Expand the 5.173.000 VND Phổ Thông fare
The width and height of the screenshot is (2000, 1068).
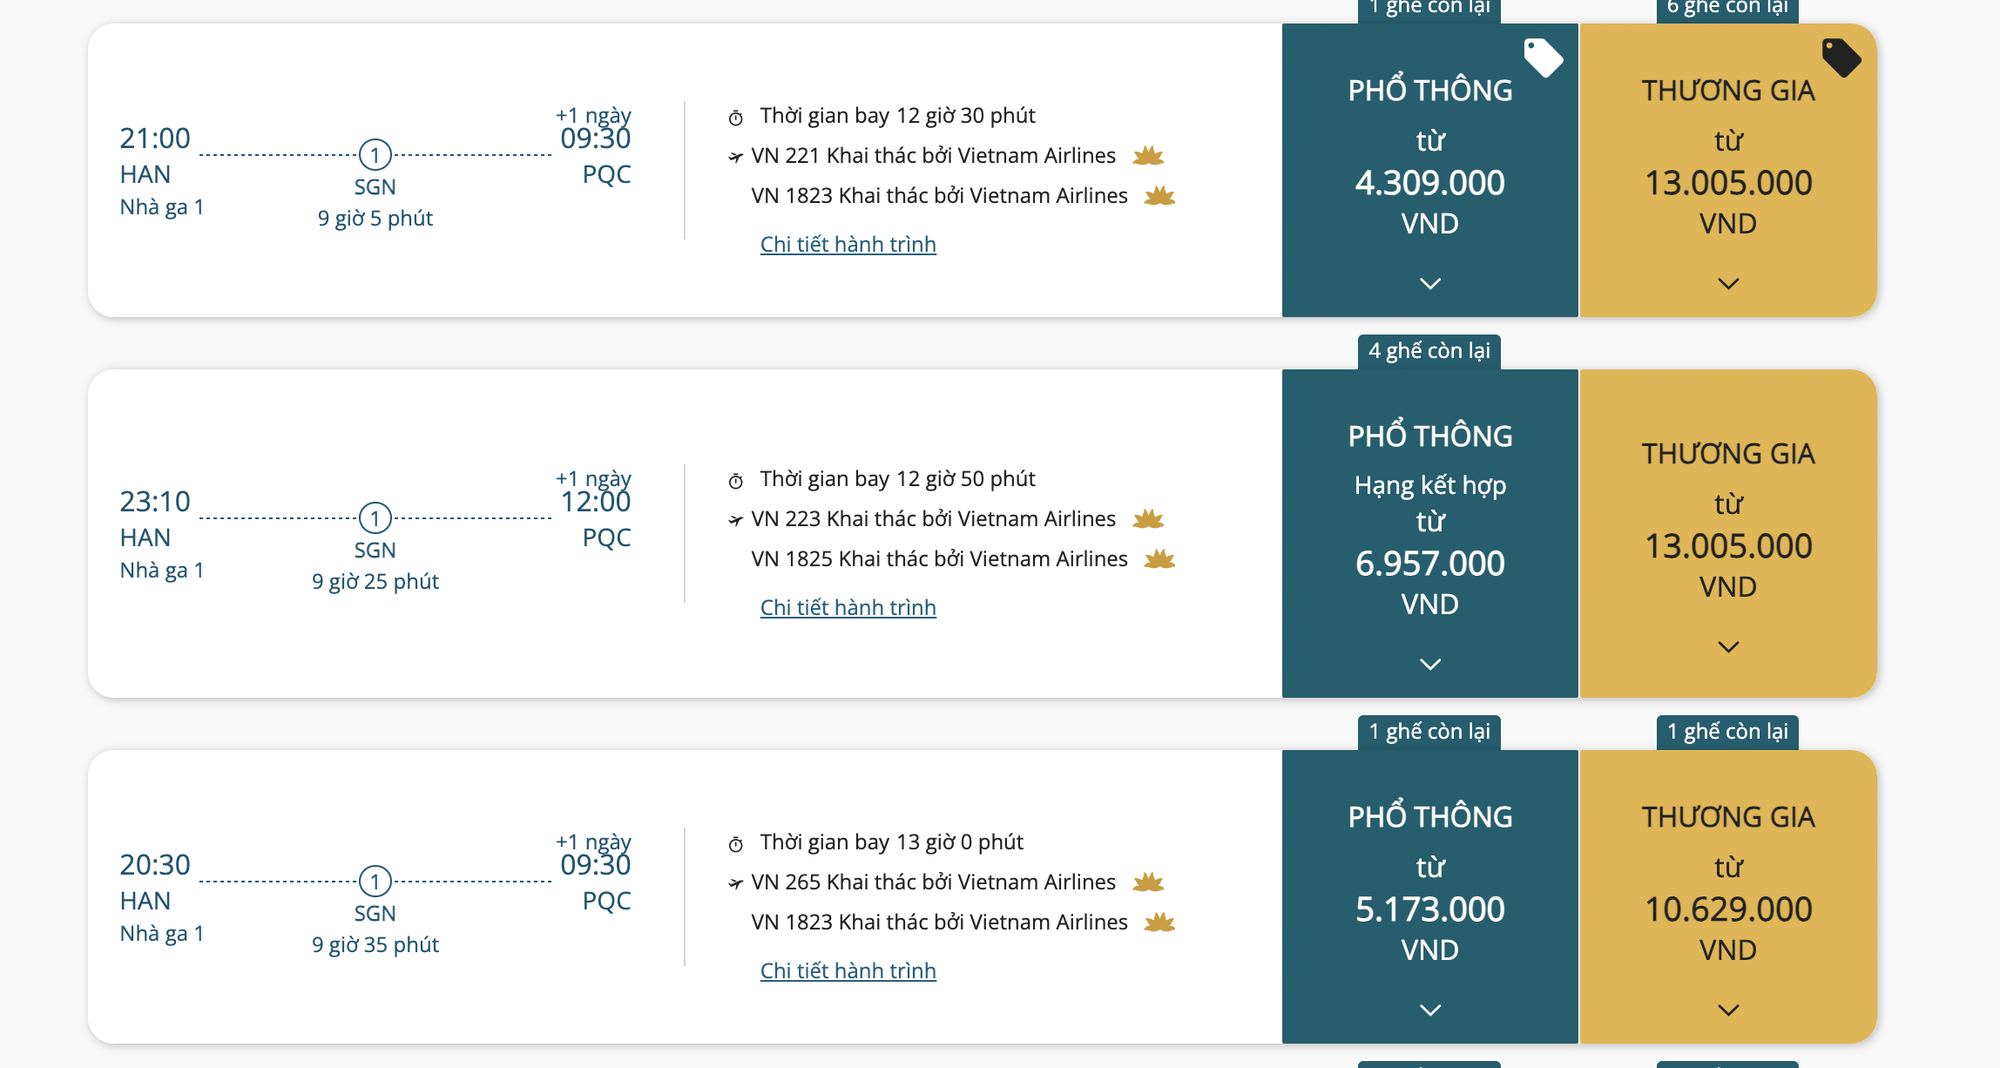(1430, 1010)
